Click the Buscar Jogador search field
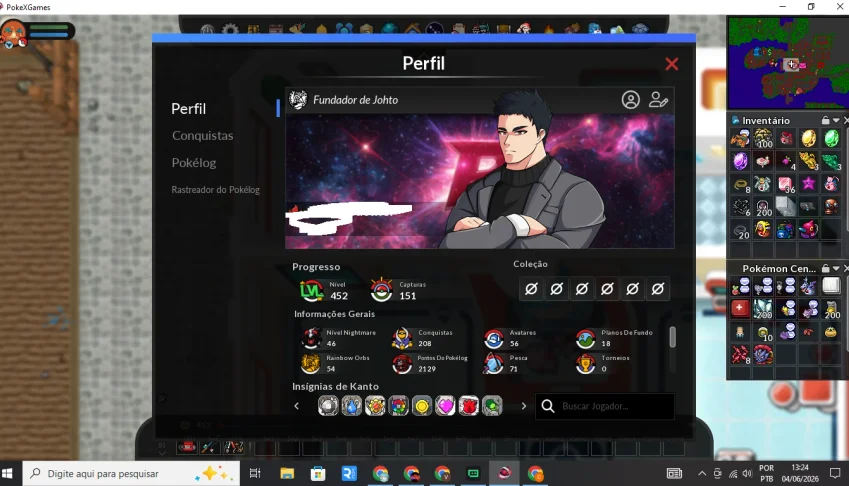The width and height of the screenshot is (849, 486). [605, 406]
